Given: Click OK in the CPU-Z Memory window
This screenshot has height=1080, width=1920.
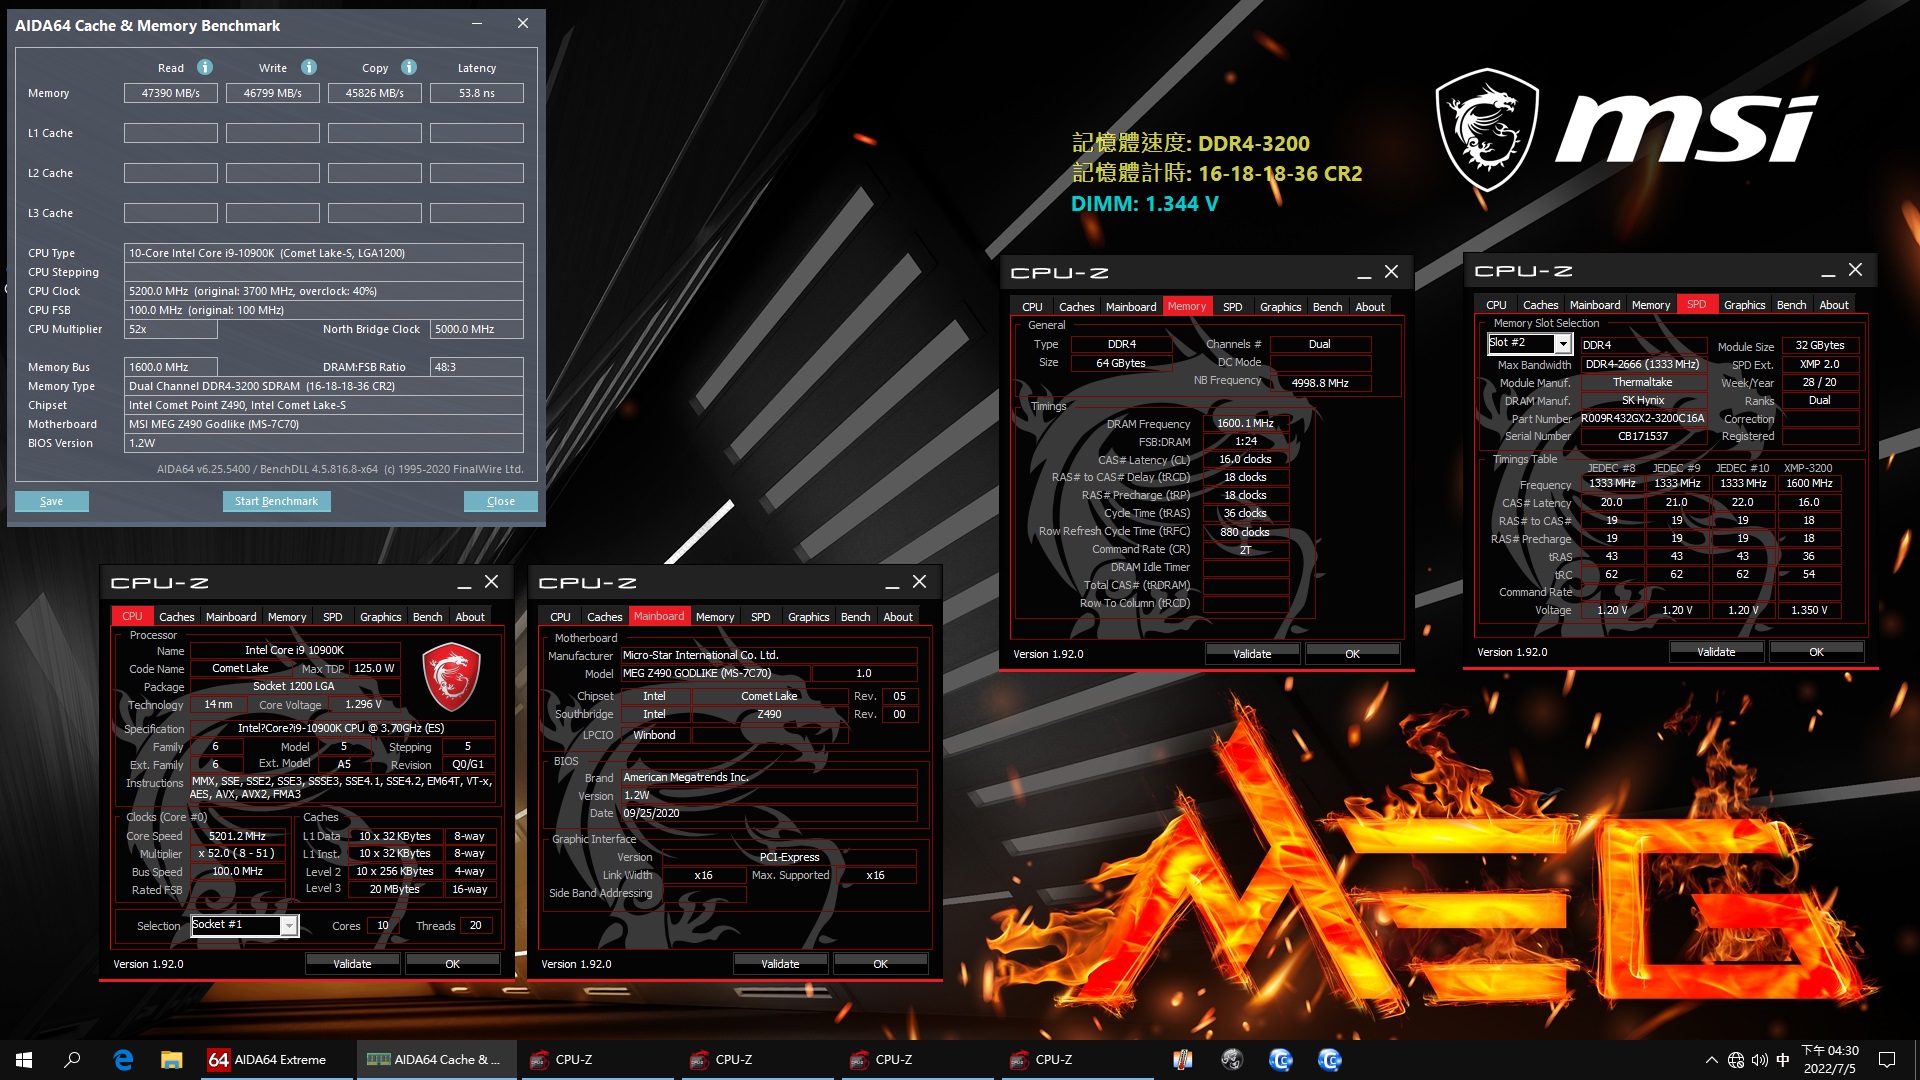Looking at the screenshot, I should tap(1352, 654).
